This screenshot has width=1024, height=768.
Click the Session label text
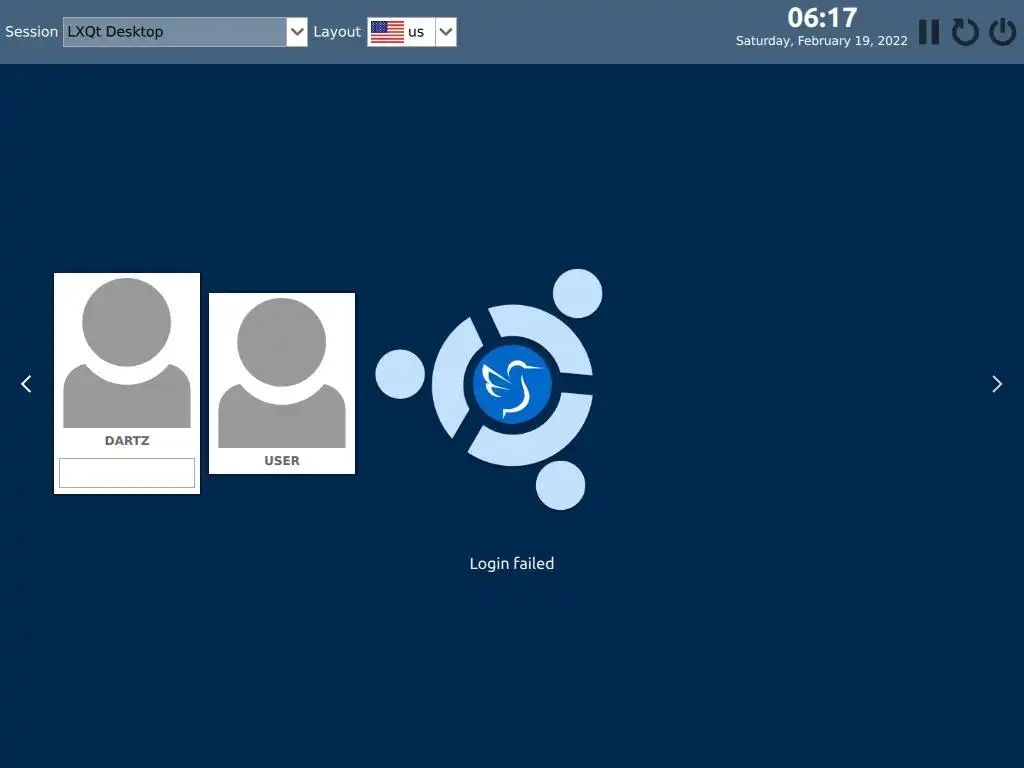31,31
